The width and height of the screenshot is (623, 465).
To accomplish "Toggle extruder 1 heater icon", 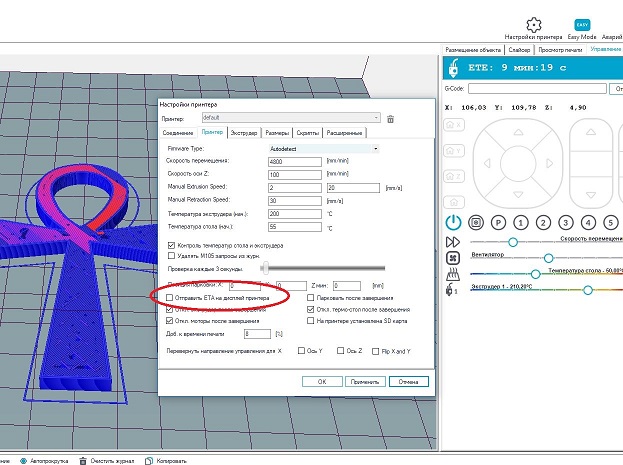I will tap(451, 289).
